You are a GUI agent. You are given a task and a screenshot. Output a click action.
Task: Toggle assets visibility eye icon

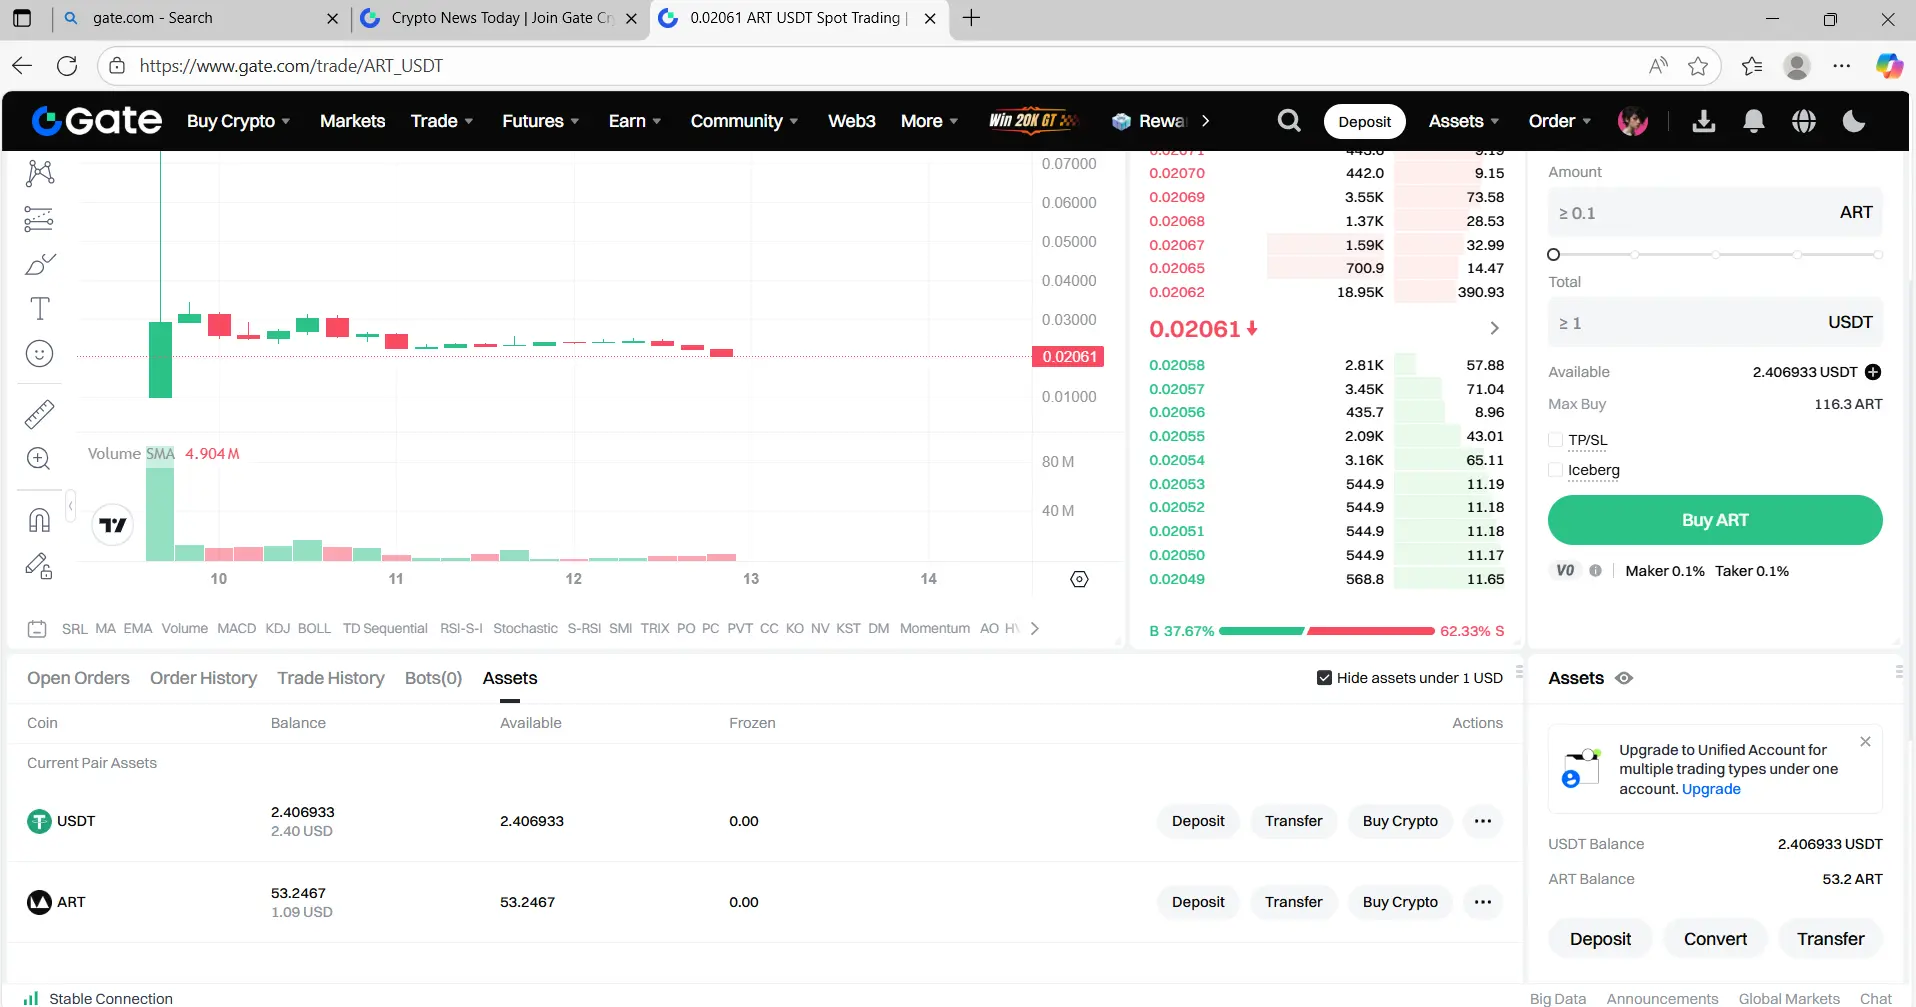pos(1624,678)
